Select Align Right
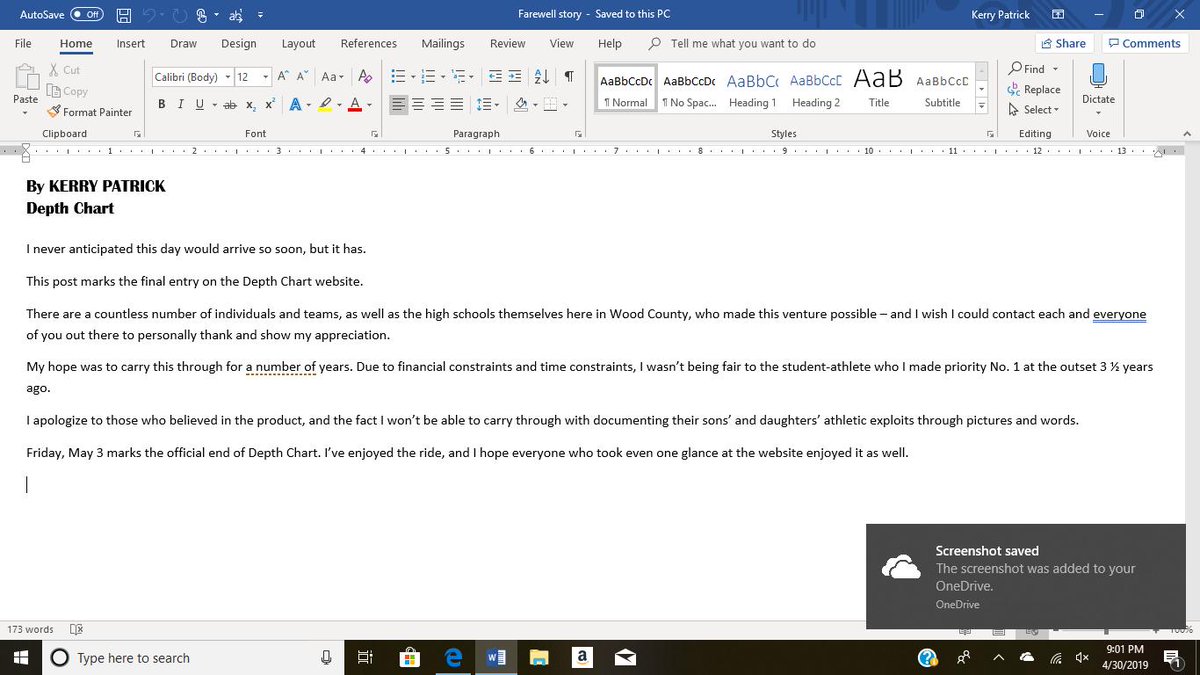 (437, 104)
